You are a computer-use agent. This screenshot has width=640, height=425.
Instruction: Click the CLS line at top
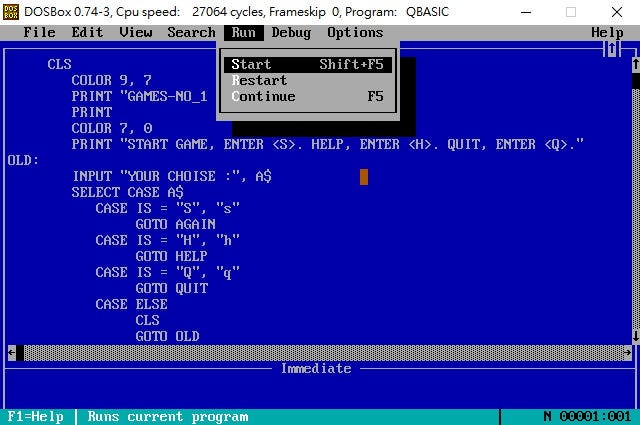(59, 65)
